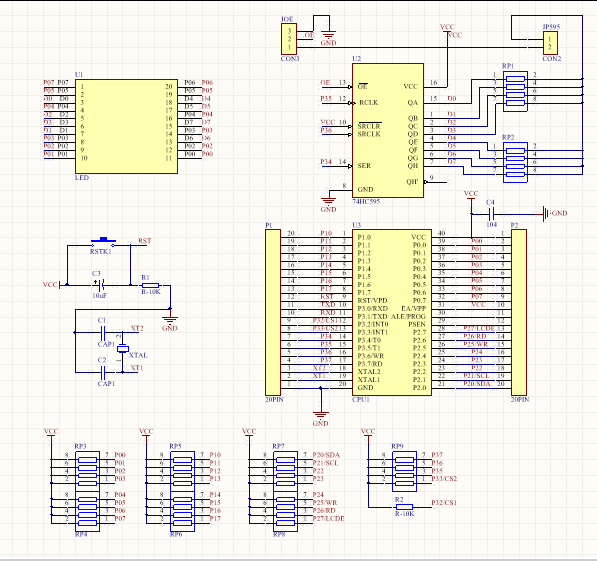Click the 'P33/CS2' net label beside RP9
This screenshot has width=597, height=561.
pyautogui.click(x=444, y=478)
